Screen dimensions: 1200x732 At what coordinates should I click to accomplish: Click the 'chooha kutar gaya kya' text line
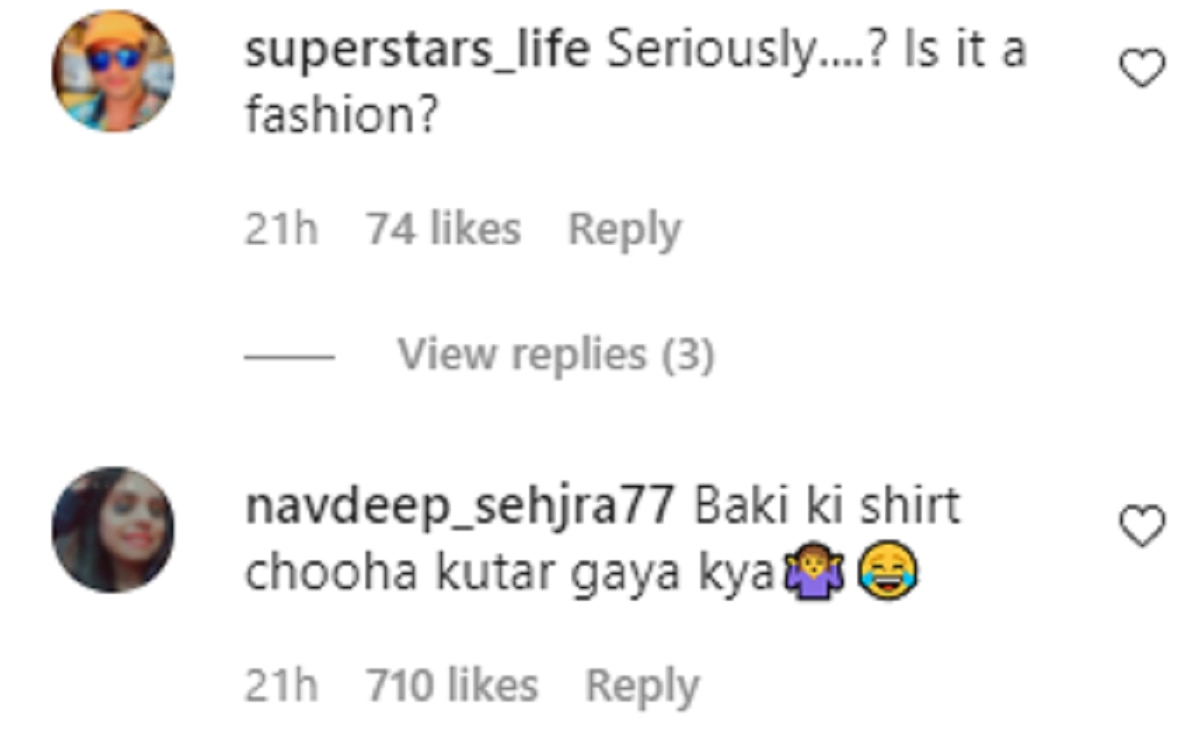(x=510, y=574)
